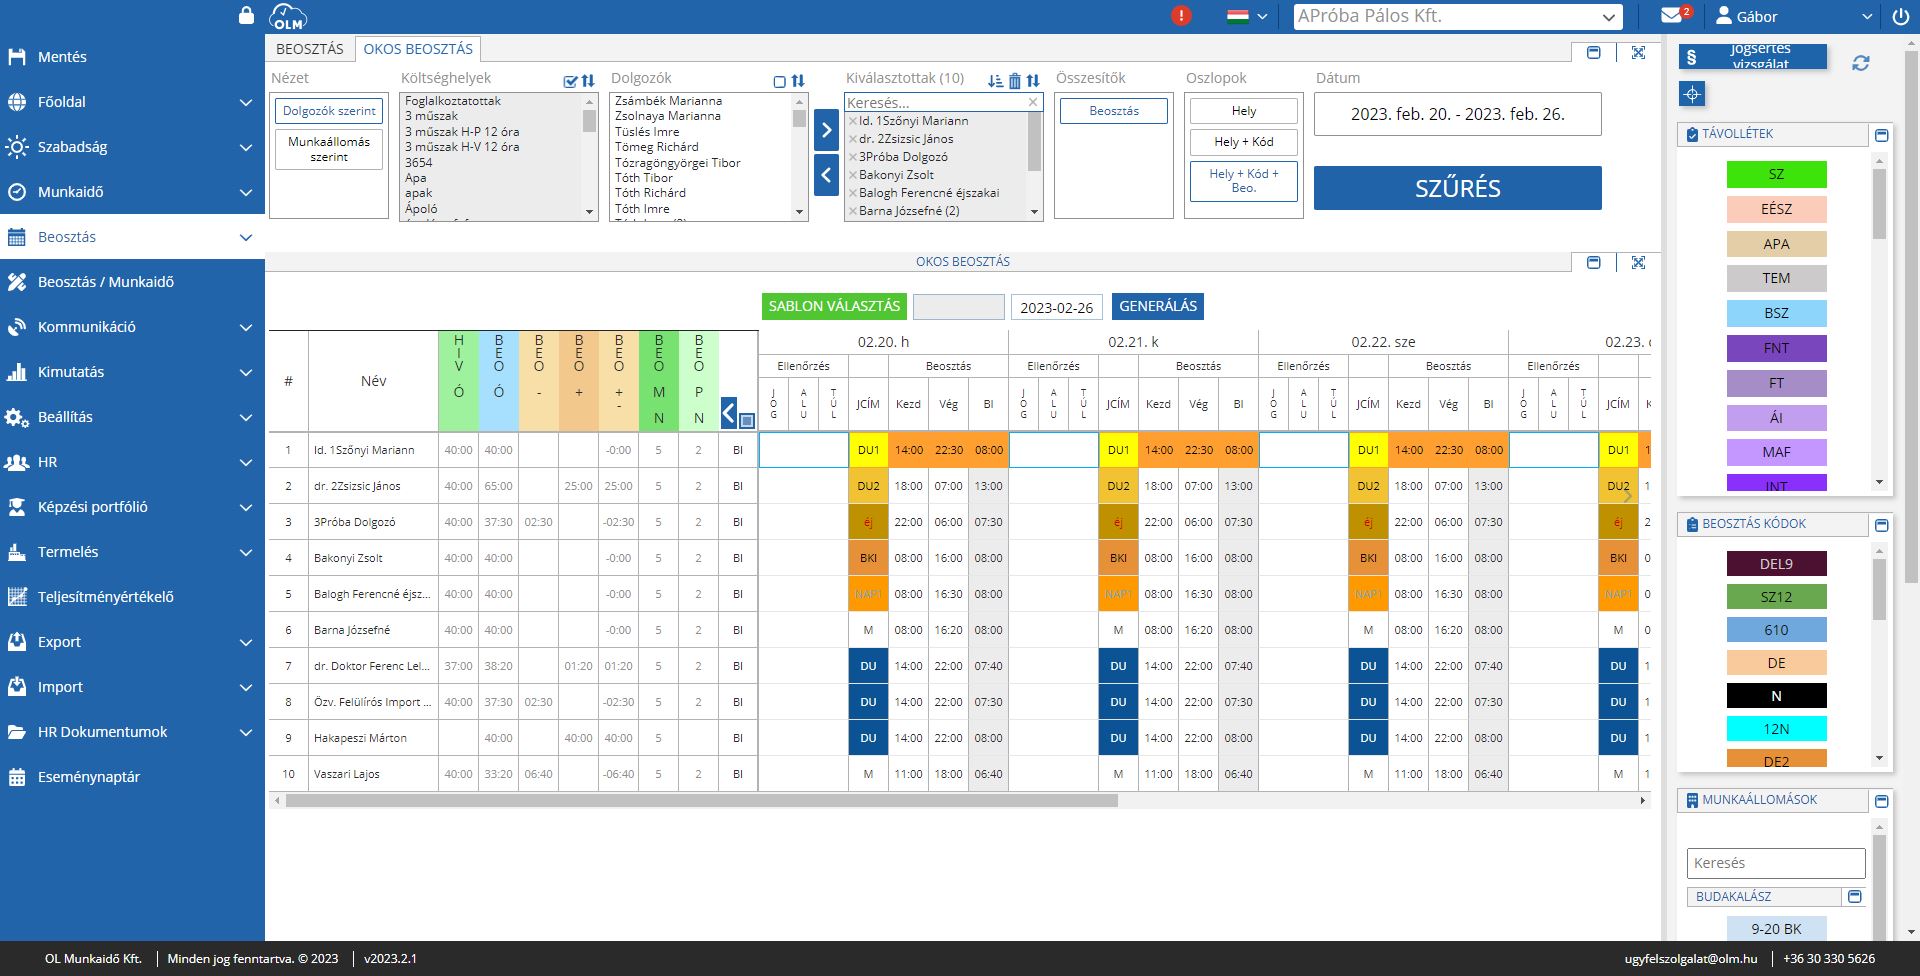The width and height of the screenshot is (1920, 976).
Task: Remove Bakonyi Zsolt from Kiválasztottak
Action: pos(853,175)
